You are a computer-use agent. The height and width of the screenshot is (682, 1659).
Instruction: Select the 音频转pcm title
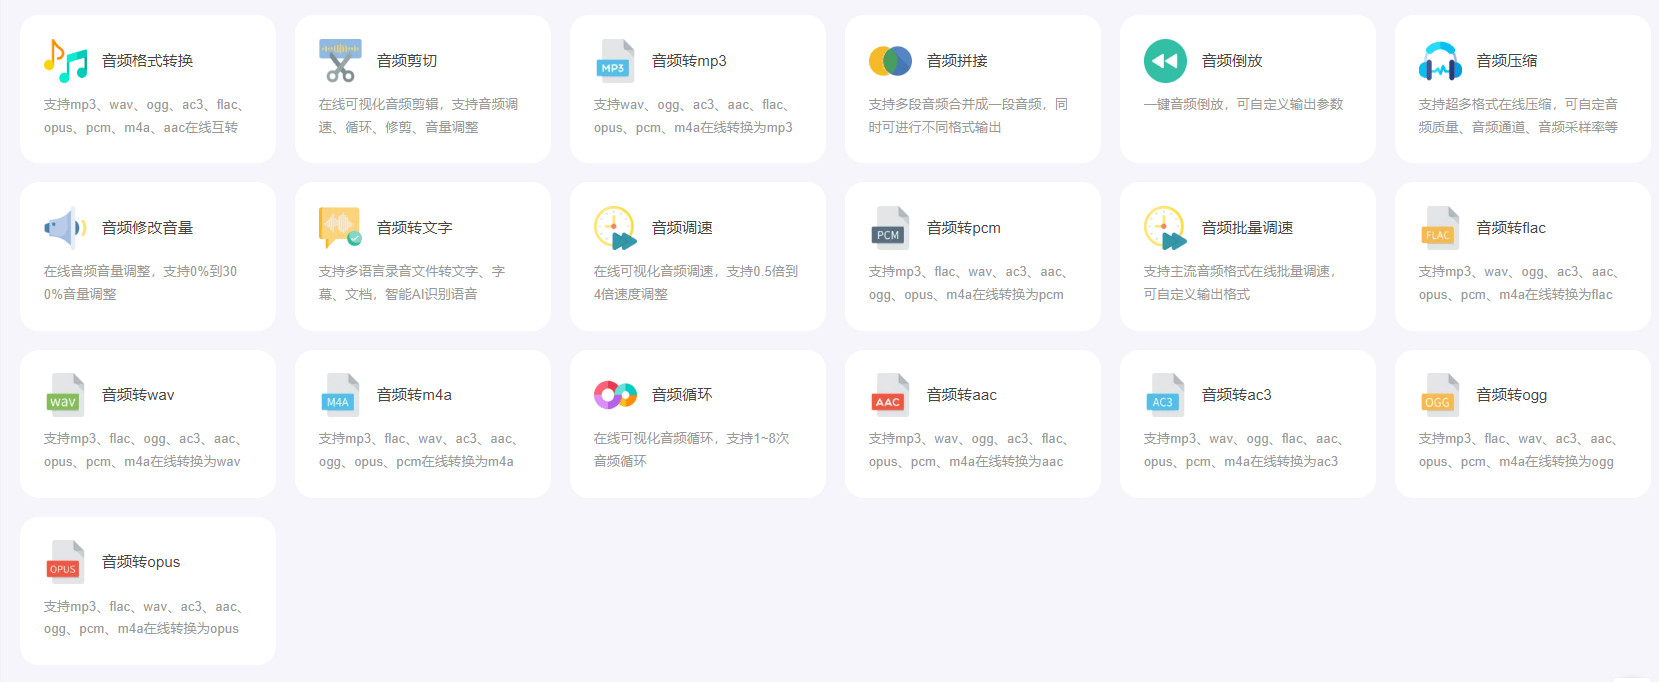[963, 228]
